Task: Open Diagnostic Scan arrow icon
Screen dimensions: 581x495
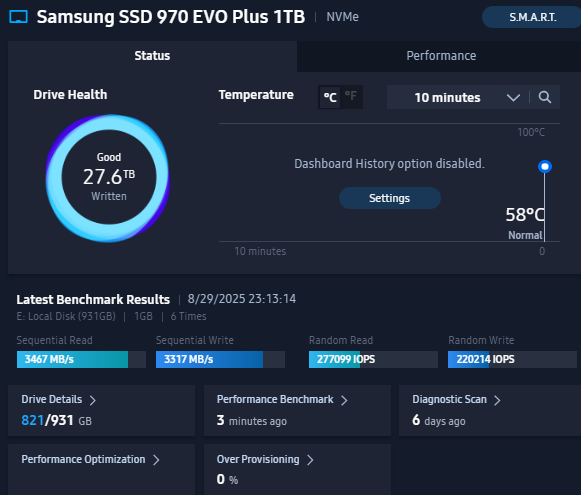Action: [x=497, y=400]
